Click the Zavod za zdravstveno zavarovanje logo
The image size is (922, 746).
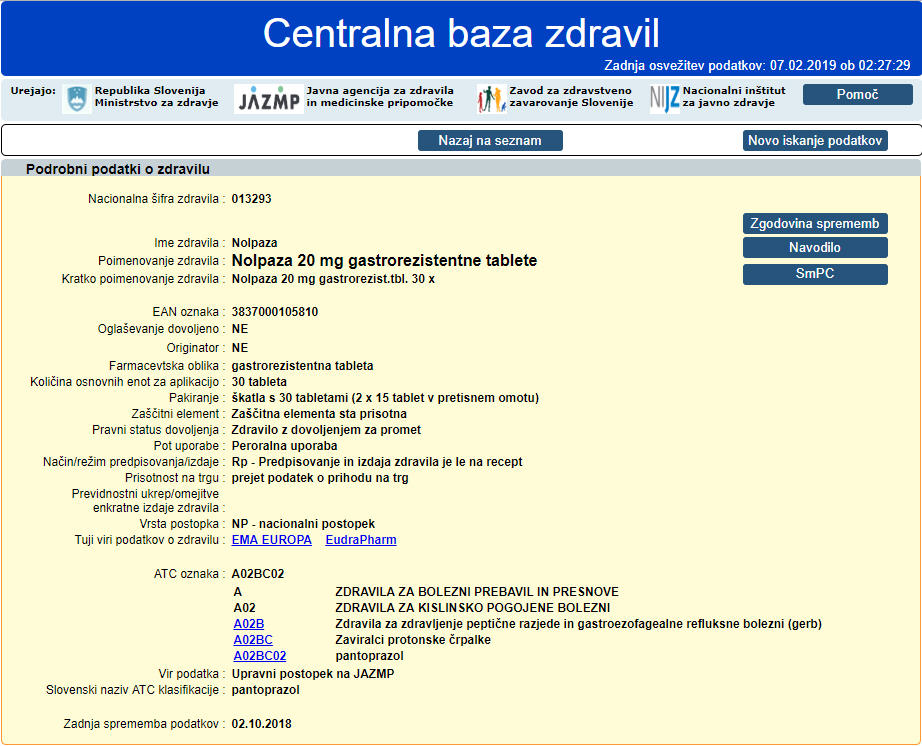492,99
